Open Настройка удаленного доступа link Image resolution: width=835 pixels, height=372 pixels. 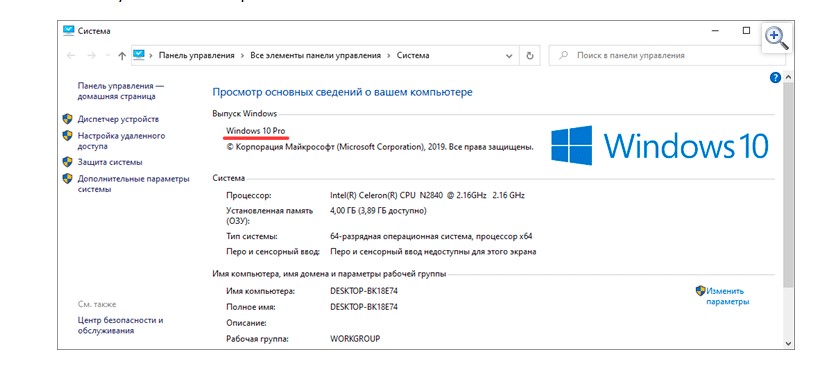pos(121,141)
